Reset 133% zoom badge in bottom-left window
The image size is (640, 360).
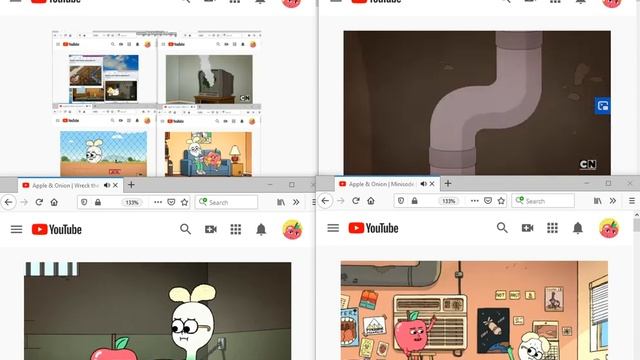[132, 202]
